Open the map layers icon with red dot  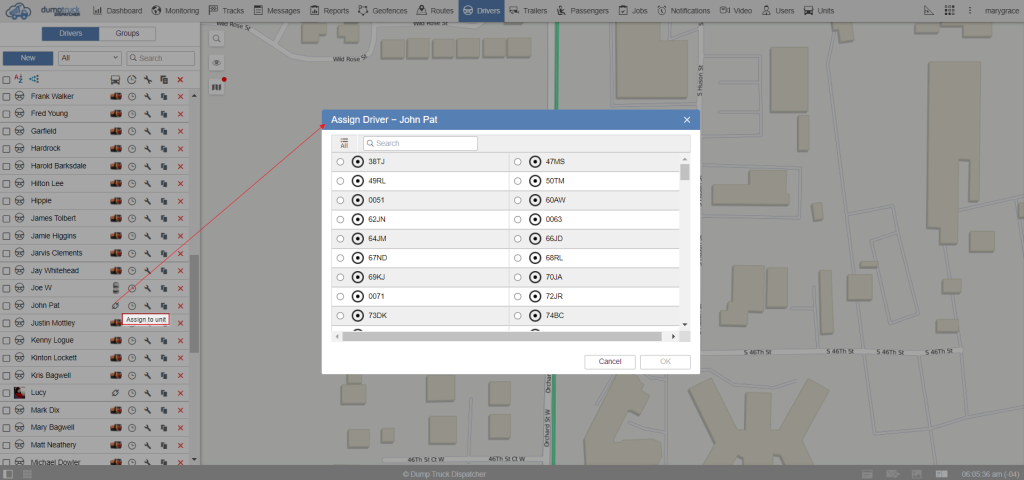coord(216,87)
